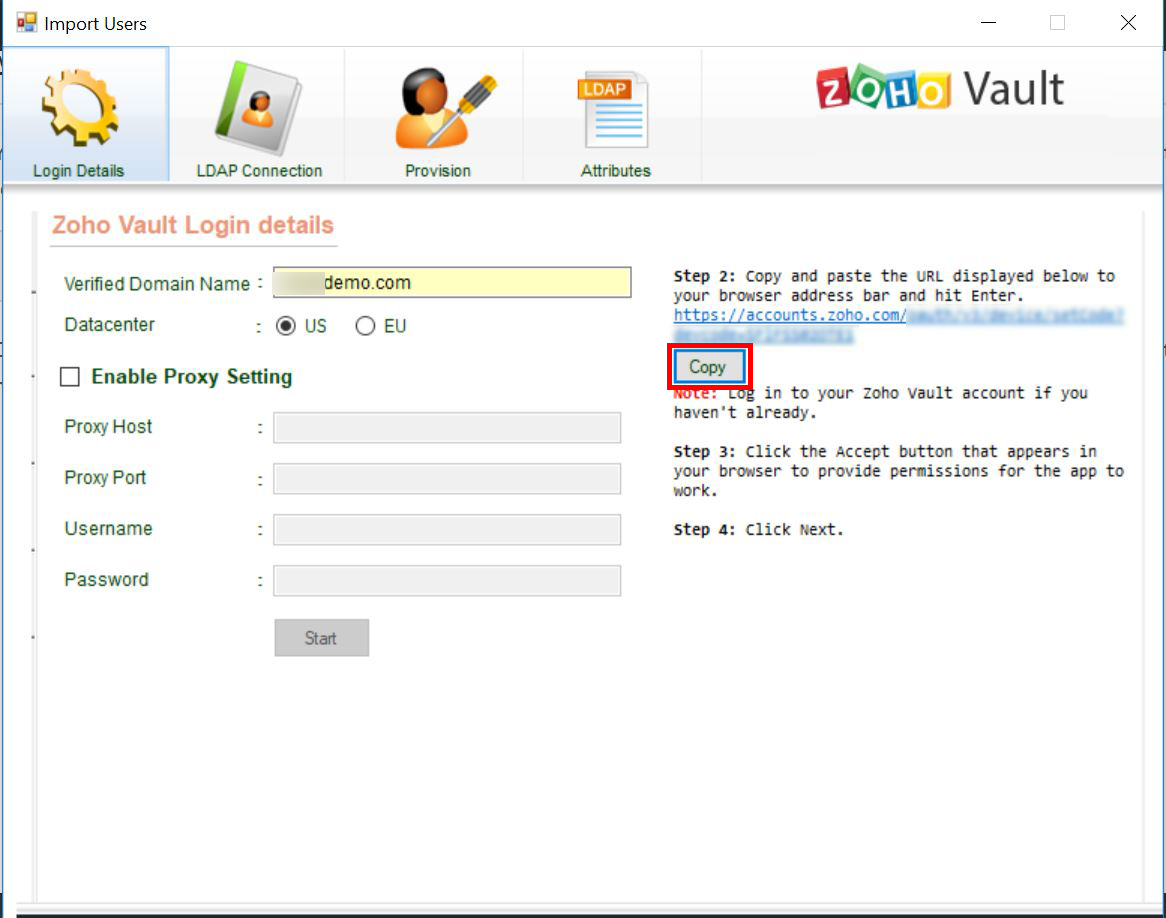Click the Step 4: Click Next text
Viewport: 1166px width, 918px height.
758,530
